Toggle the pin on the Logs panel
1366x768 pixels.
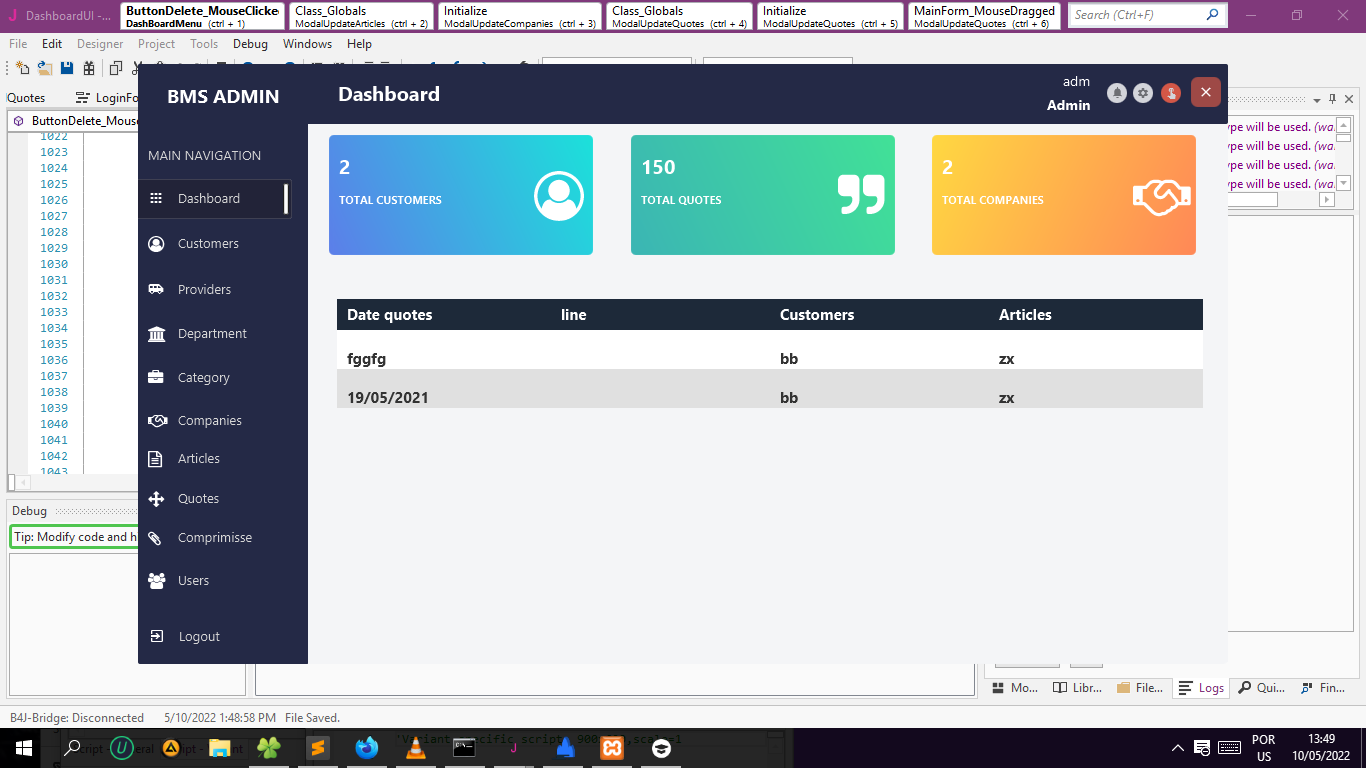tap(1333, 99)
